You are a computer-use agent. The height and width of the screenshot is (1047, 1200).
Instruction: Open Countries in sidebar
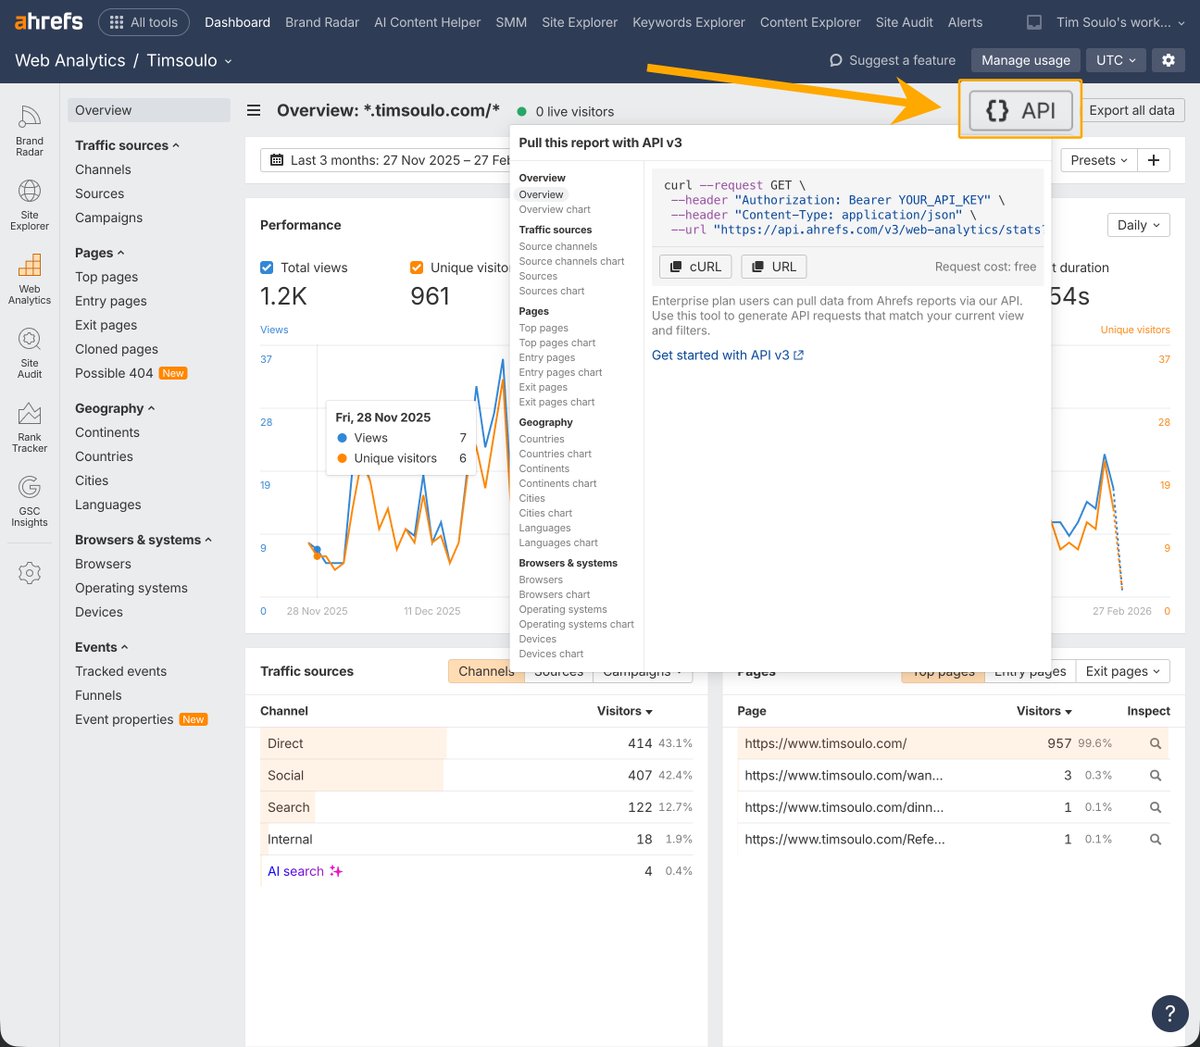[104, 456]
